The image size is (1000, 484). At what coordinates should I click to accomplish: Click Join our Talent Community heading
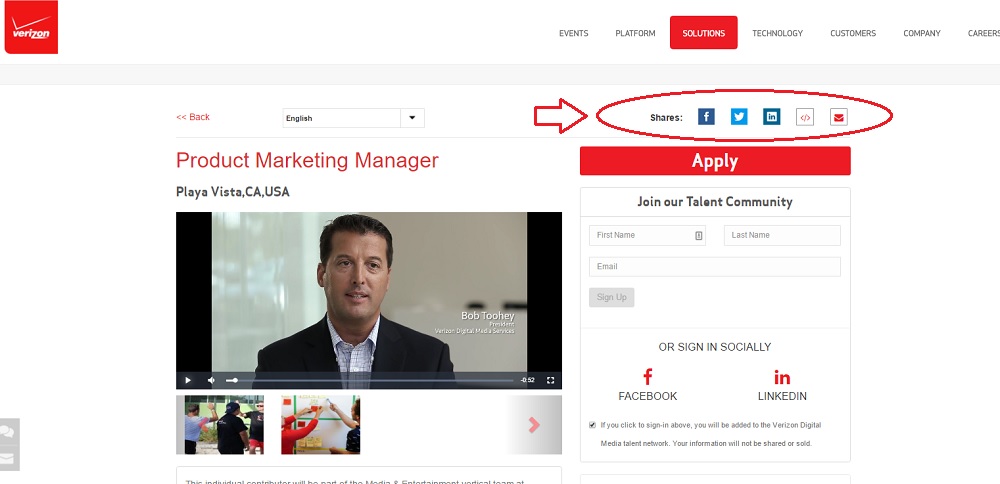point(715,202)
